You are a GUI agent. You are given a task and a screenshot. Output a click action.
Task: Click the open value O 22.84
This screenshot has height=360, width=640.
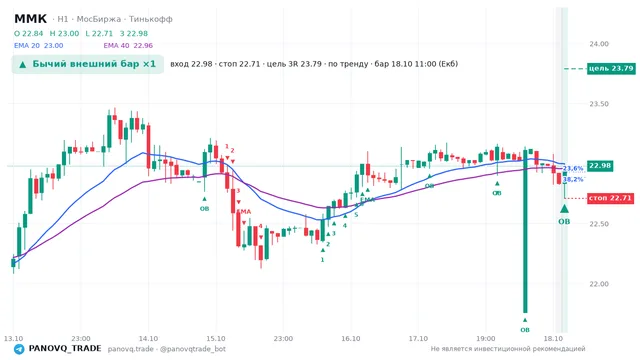tap(29, 33)
